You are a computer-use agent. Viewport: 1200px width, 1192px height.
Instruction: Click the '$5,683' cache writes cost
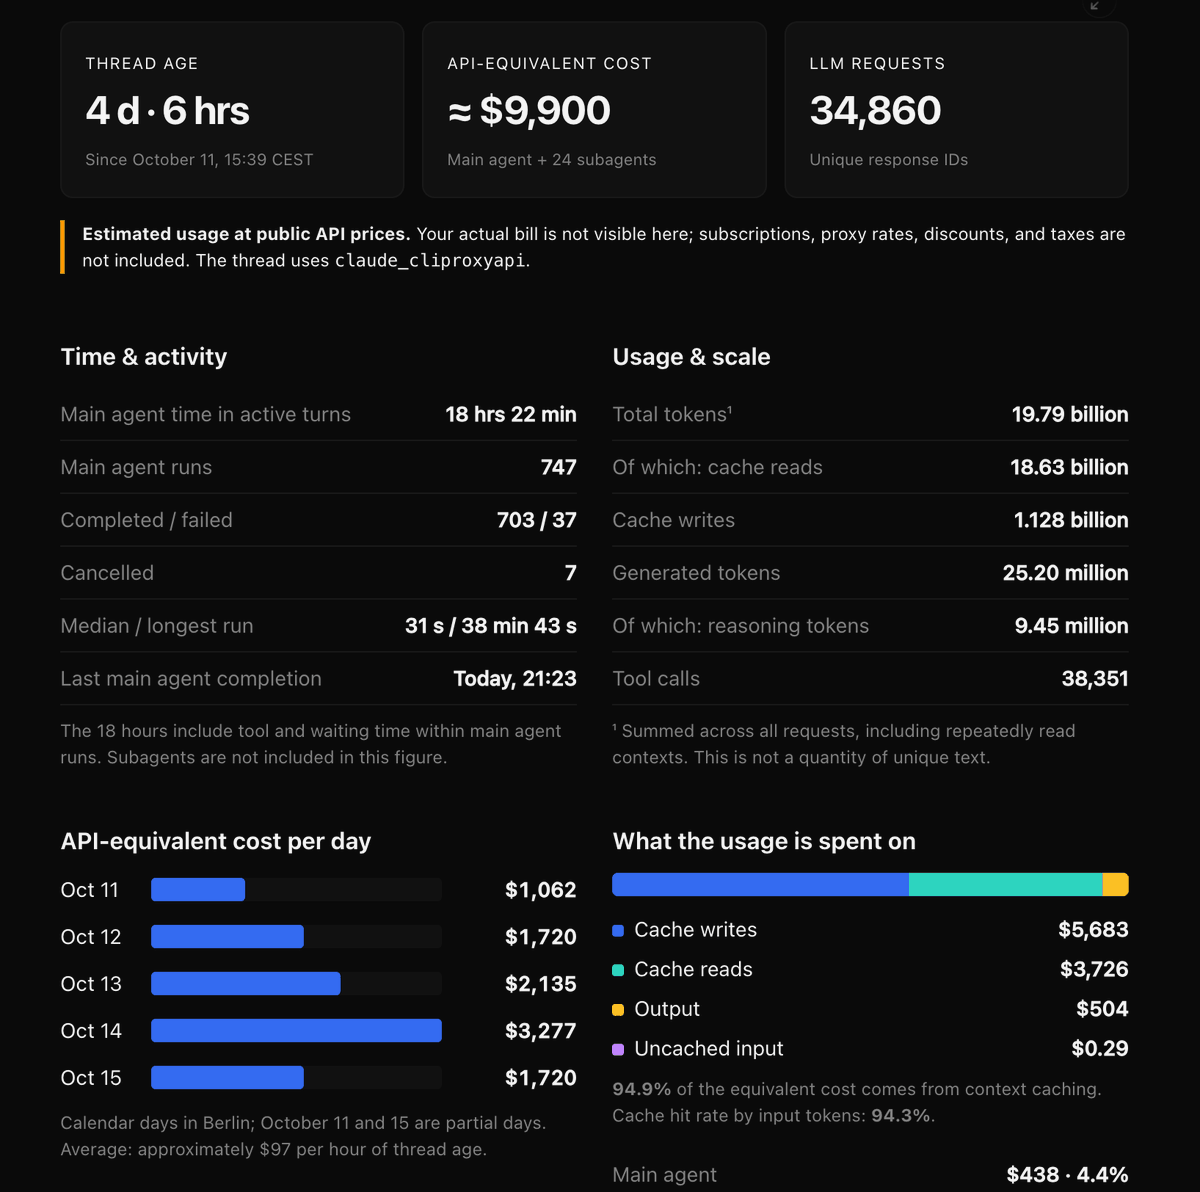(1093, 930)
